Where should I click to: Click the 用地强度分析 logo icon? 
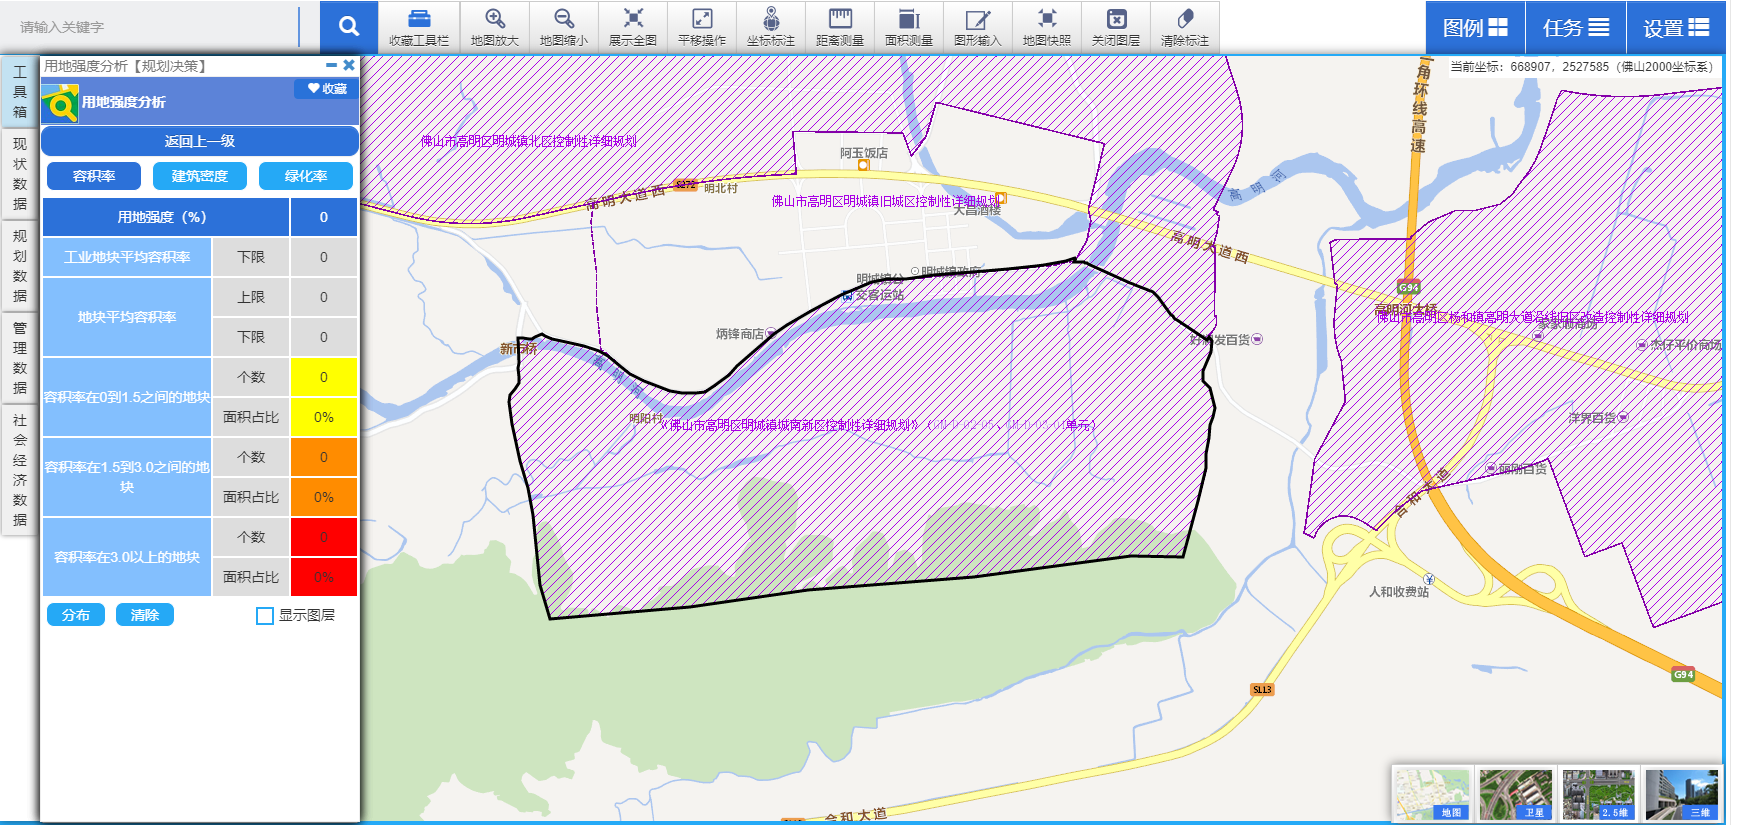pyautogui.click(x=60, y=103)
